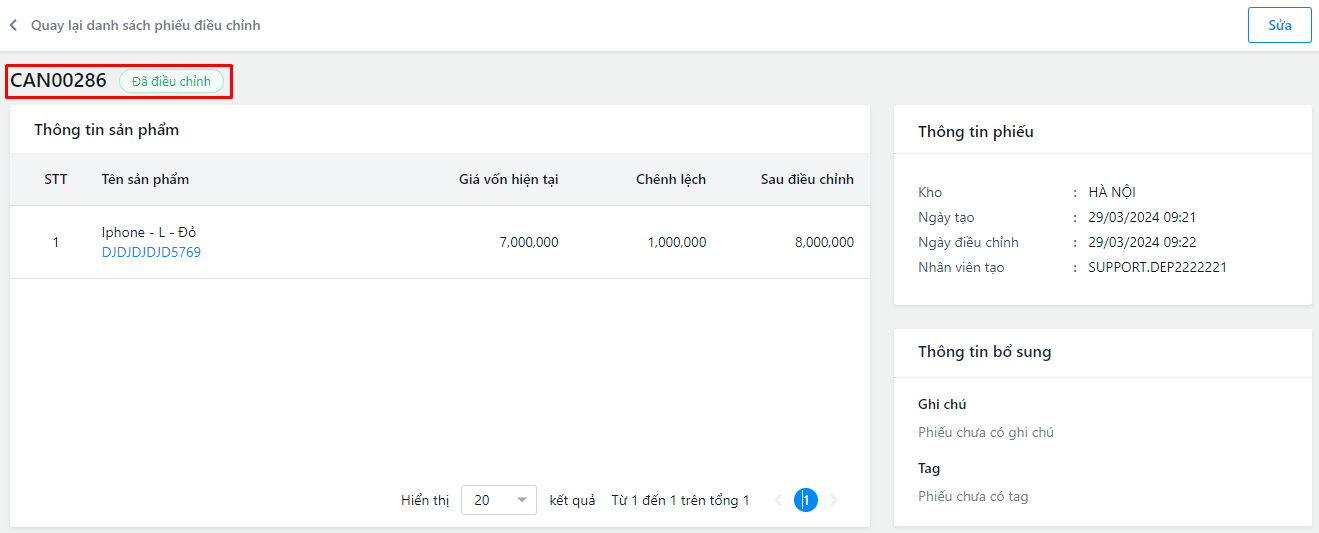Click the adjusted value 8,000,000
1319x533 pixels.
click(x=825, y=242)
